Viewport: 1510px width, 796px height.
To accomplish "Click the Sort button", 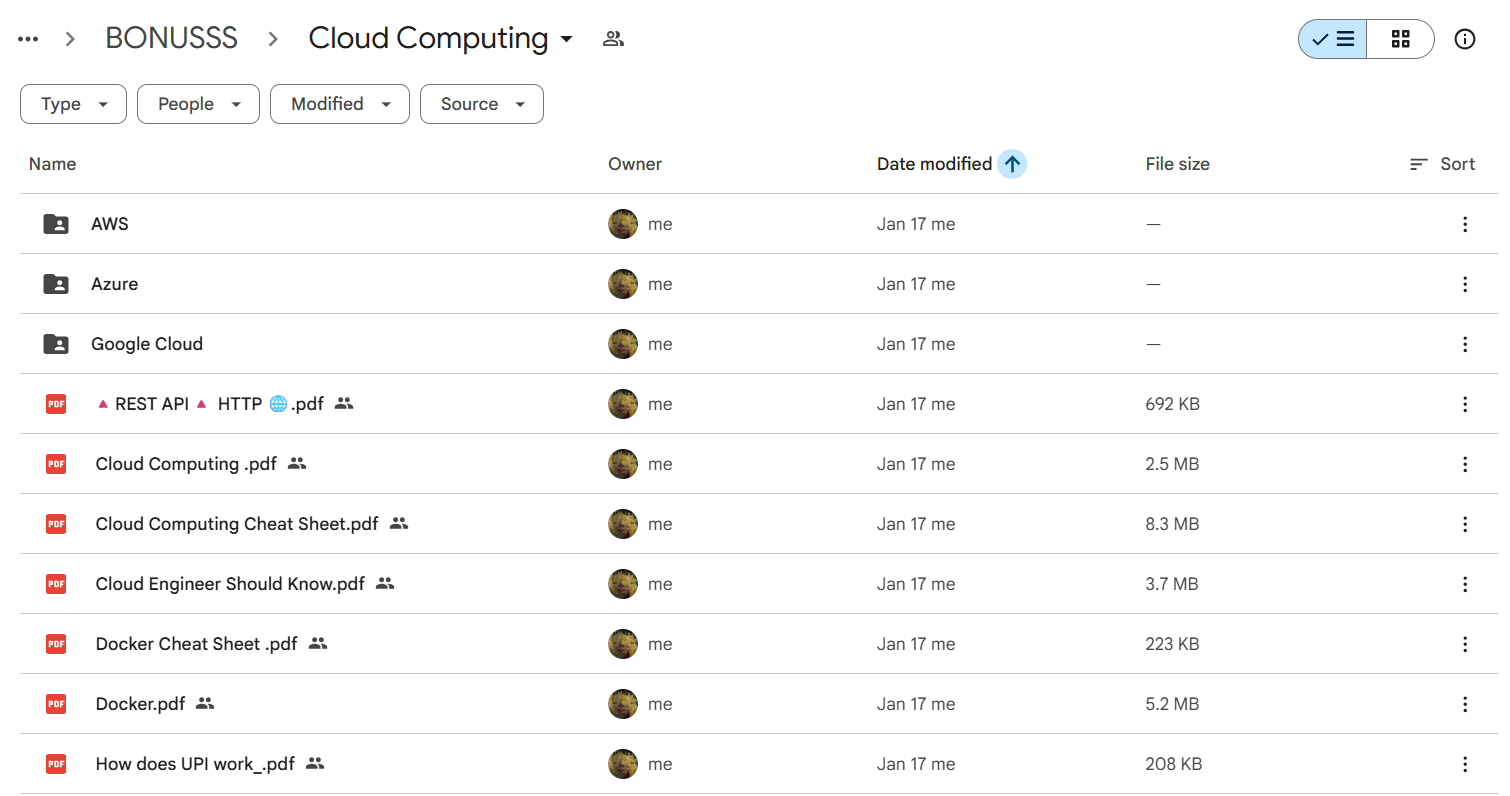I will coord(1443,164).
